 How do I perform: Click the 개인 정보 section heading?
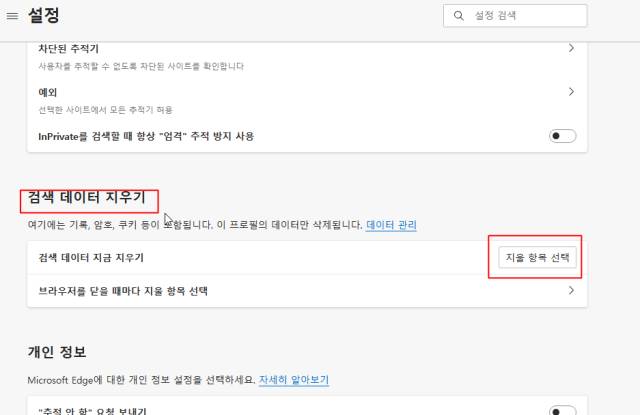(58, 352)
